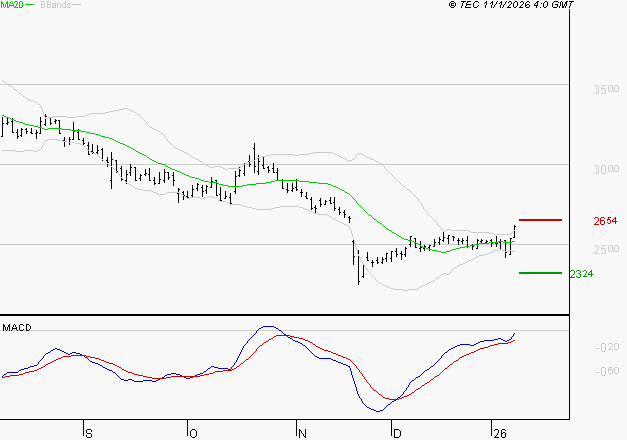Click the red resistance level line
The width and height of the screenshot is (627, 440).
click(540, 220)
